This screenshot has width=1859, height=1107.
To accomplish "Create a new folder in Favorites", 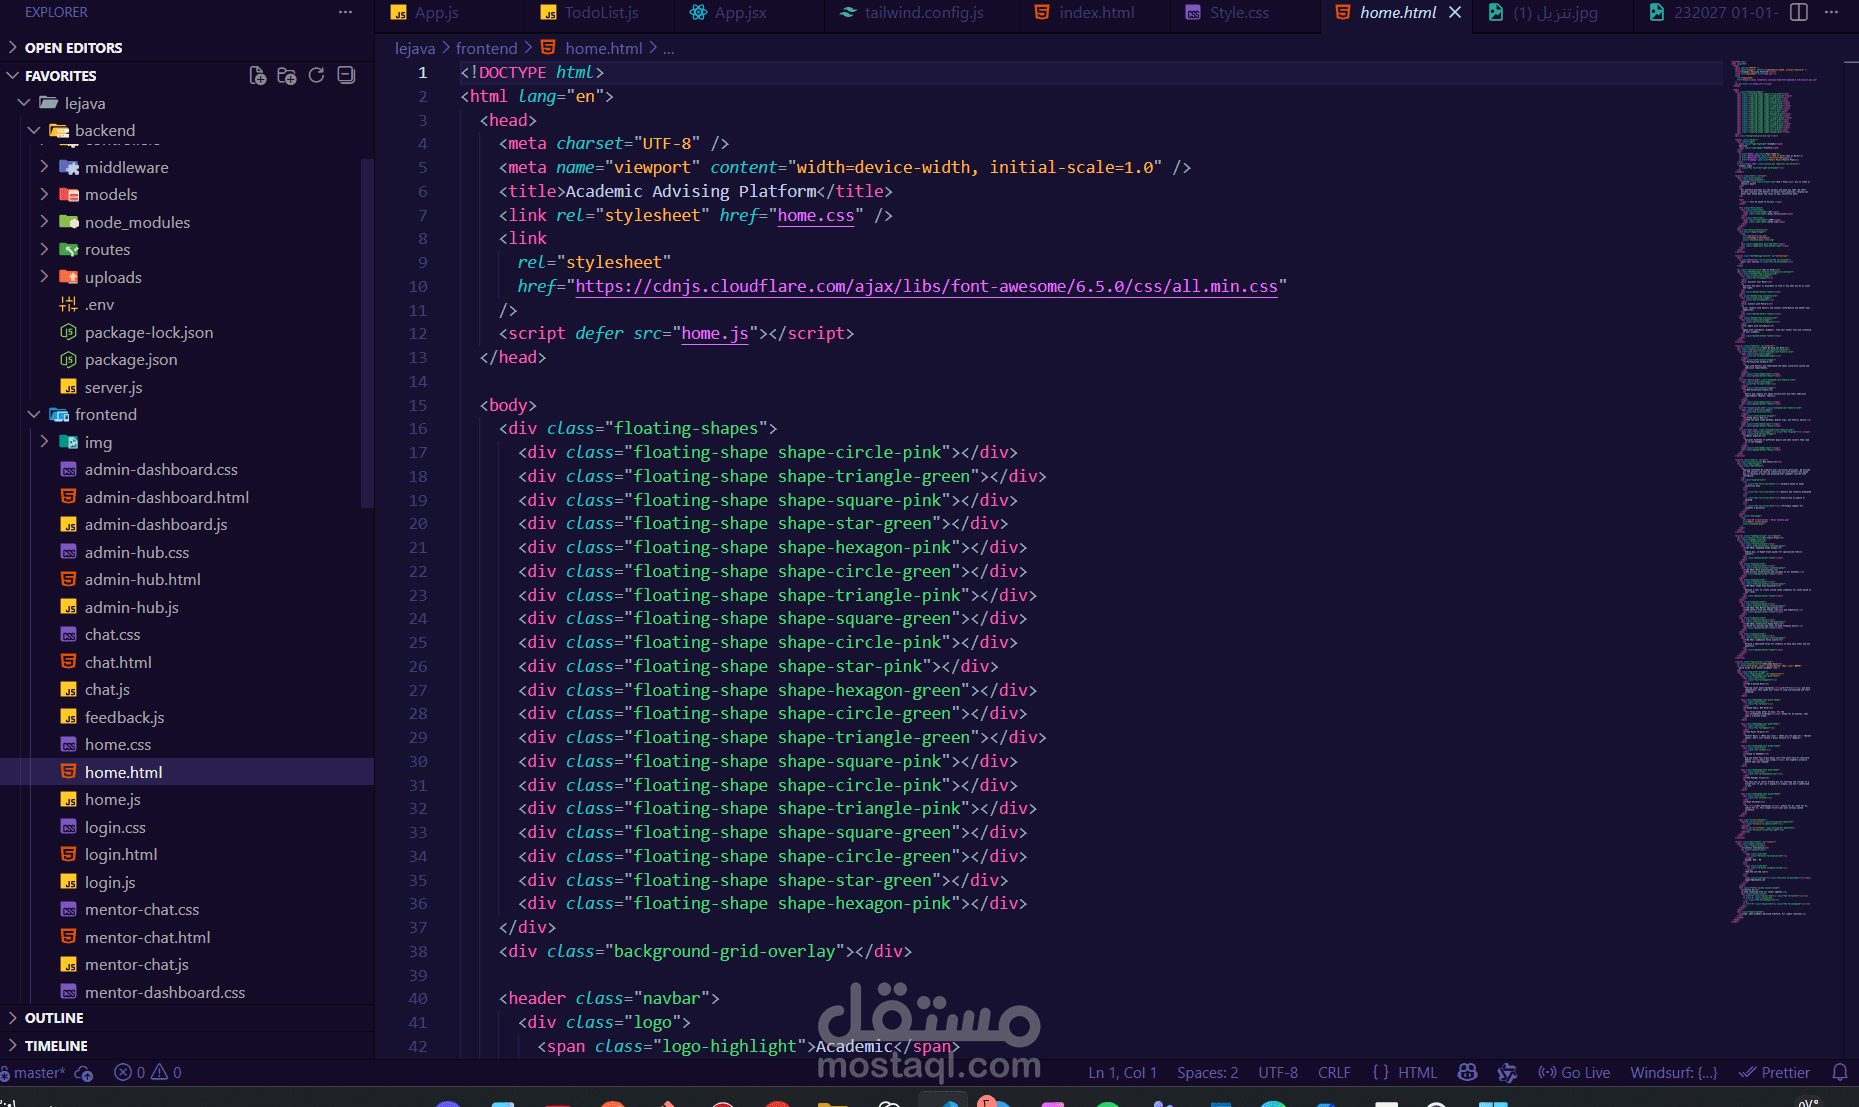I will coord(287,76).
